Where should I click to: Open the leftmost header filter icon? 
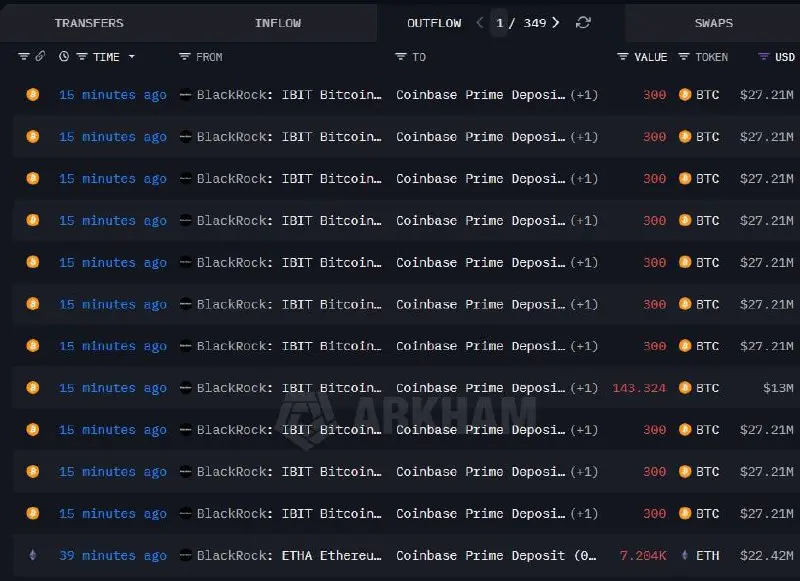(x=23, y=56)
